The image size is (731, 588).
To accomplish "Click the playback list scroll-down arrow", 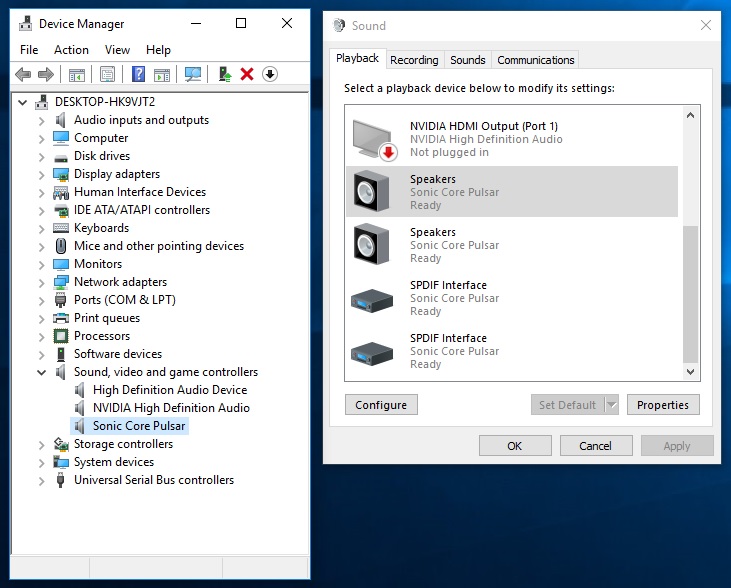I will coord(690,372).
